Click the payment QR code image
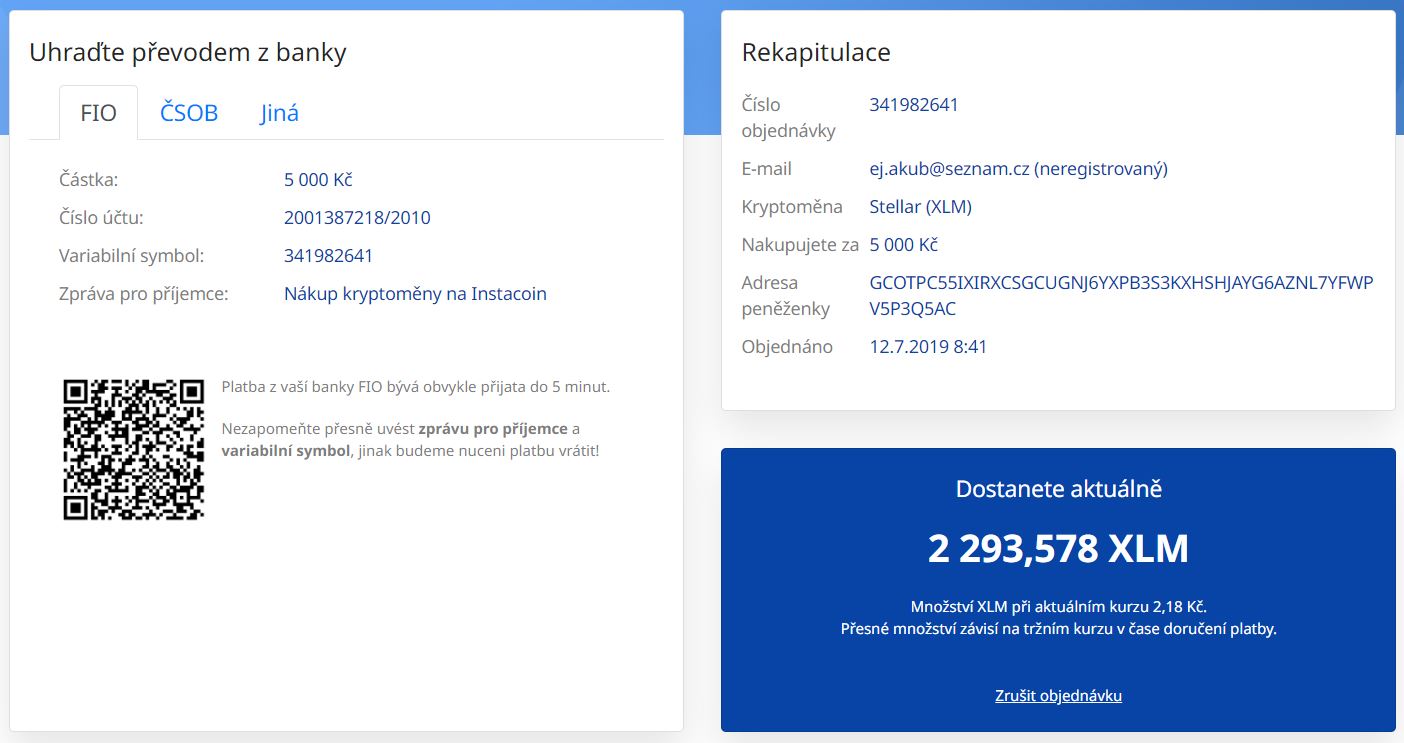 [134, 449]
